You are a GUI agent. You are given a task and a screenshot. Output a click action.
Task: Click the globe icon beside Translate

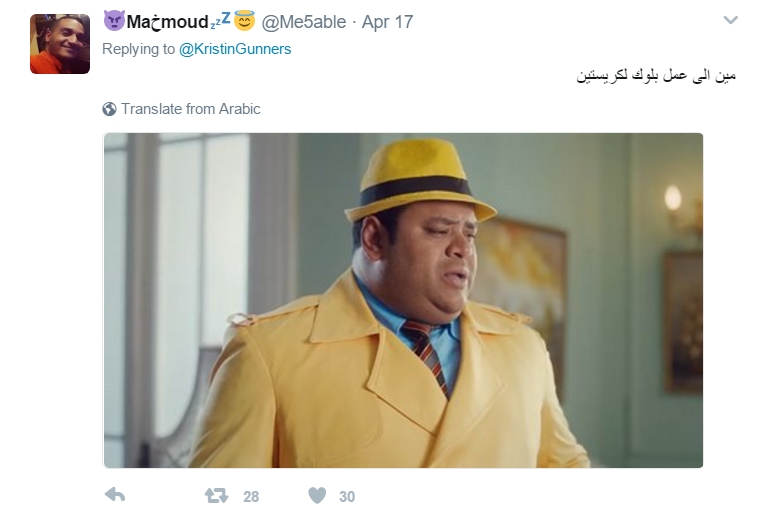109,109
